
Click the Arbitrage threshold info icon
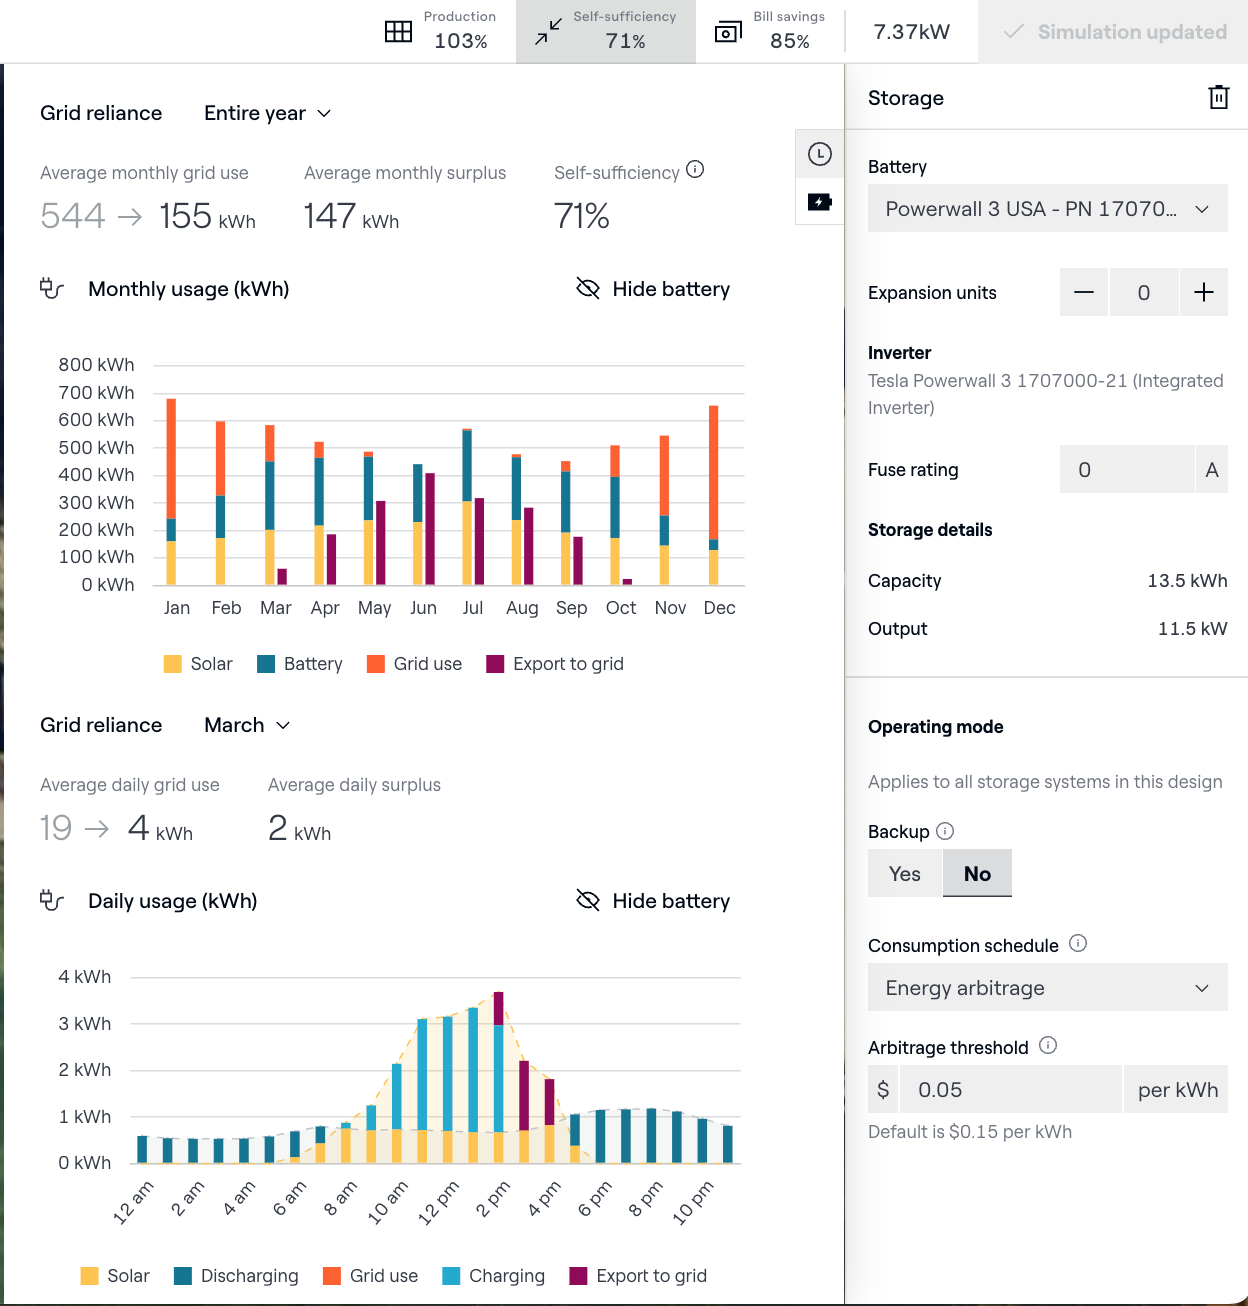click(1047, 1045)
